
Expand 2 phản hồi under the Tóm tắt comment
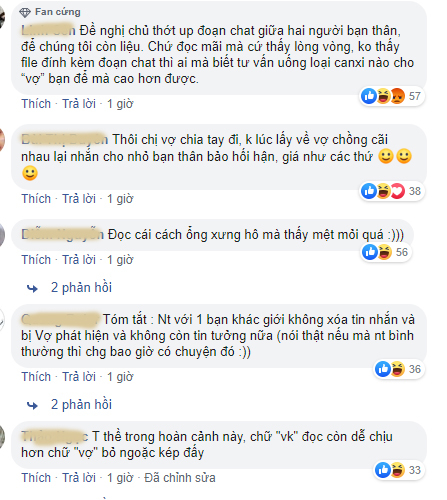coord(81,404)
